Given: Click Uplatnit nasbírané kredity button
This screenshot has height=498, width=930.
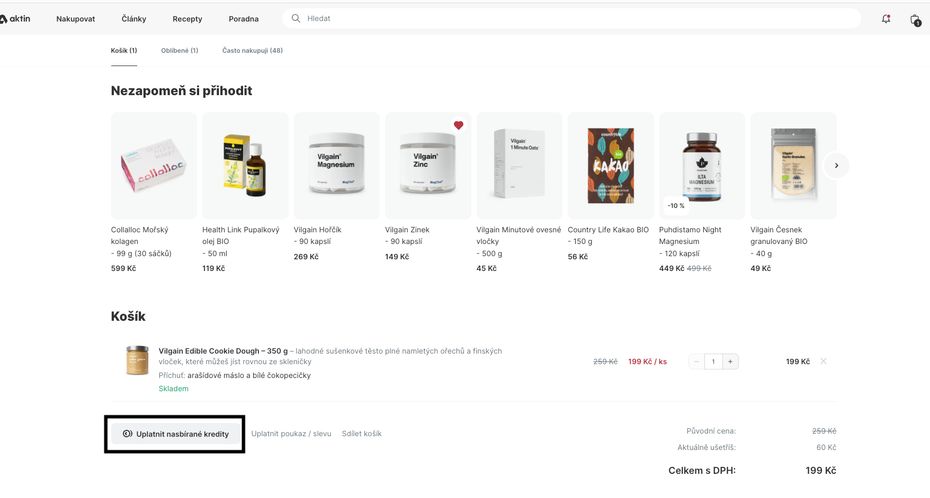Looking at the screenshot, I should [175, 434].
